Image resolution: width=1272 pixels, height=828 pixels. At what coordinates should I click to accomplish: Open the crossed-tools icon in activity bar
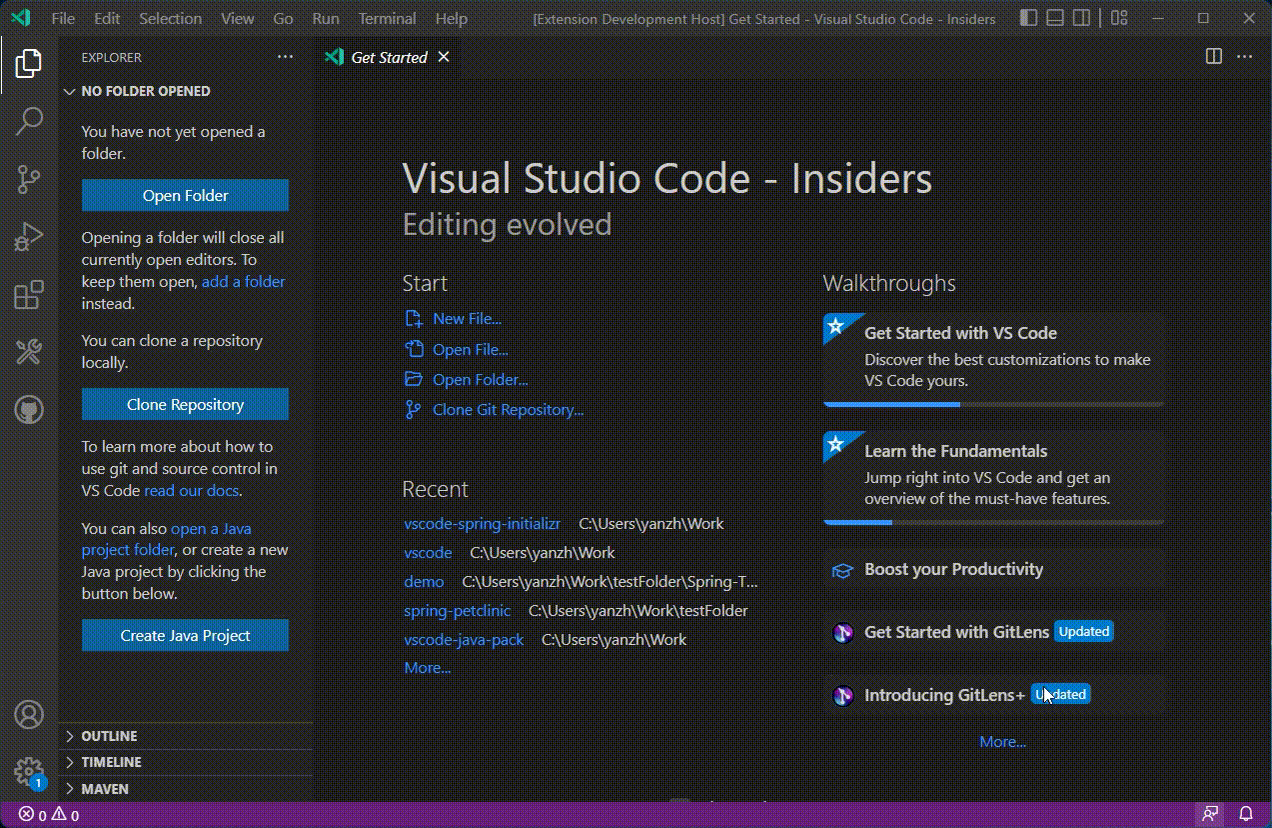point(29,352)
